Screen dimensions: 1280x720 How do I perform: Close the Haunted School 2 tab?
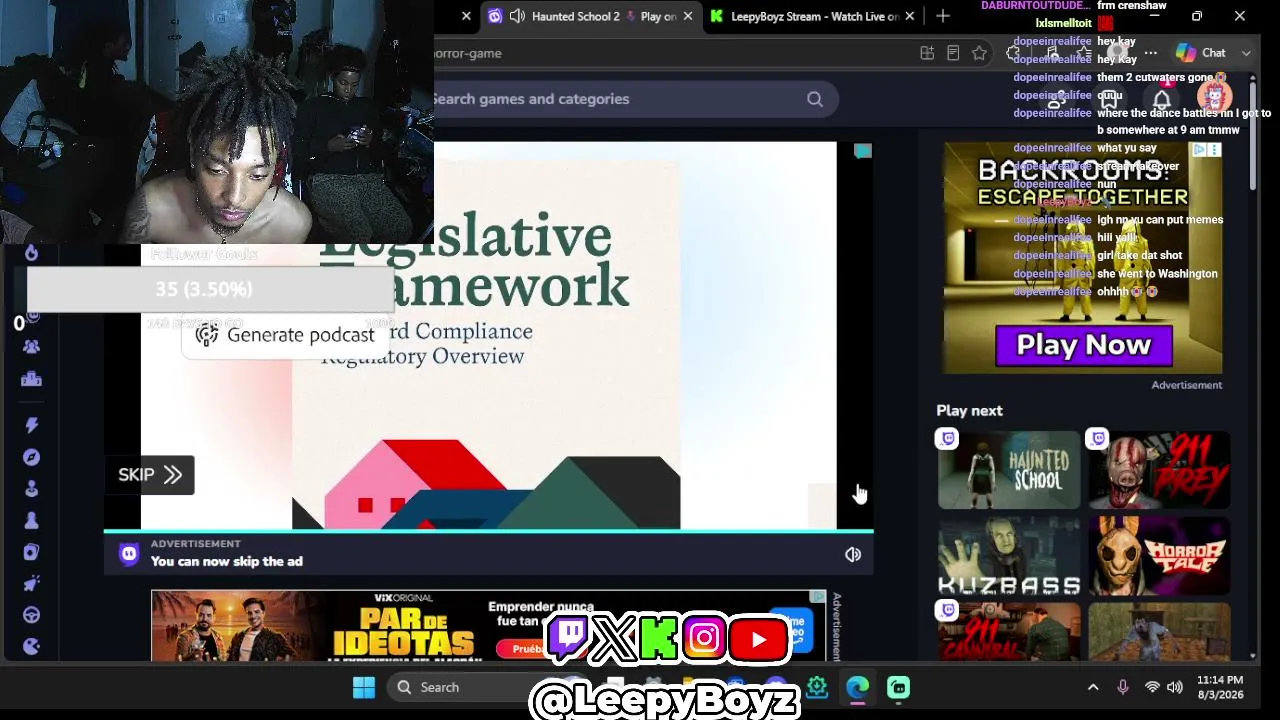(688, 16)
